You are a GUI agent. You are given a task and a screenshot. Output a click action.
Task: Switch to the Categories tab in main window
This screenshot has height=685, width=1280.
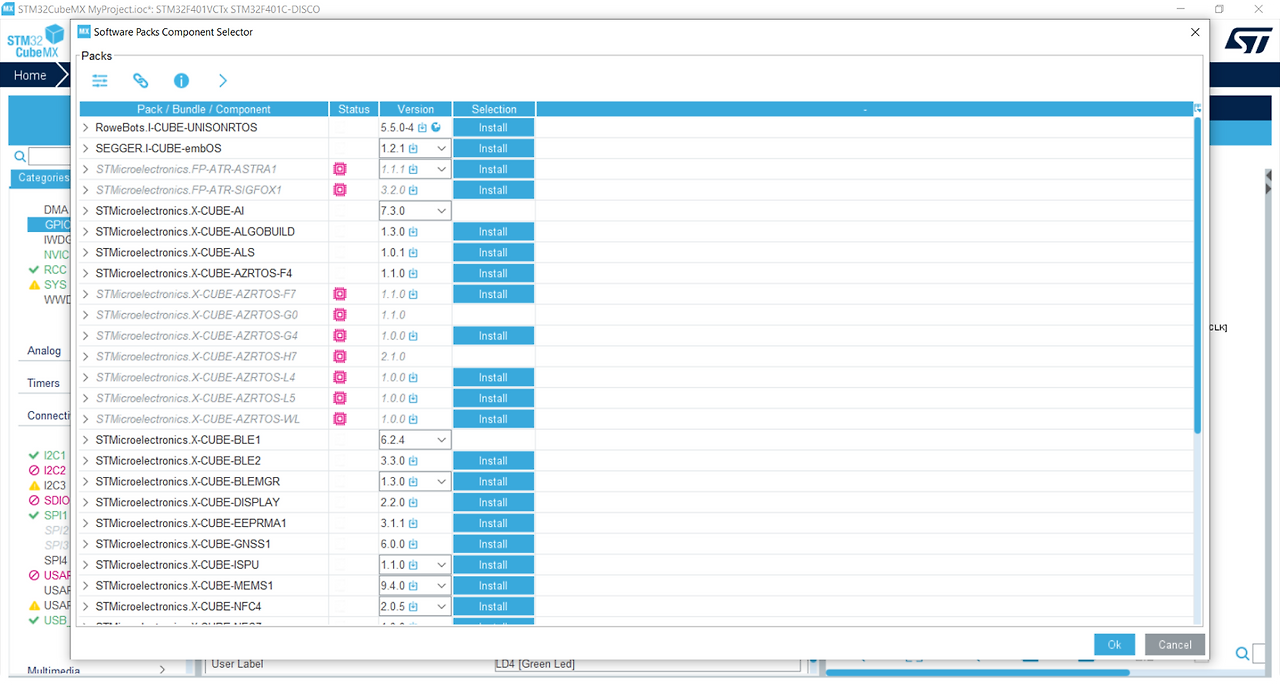pos(43,178)
